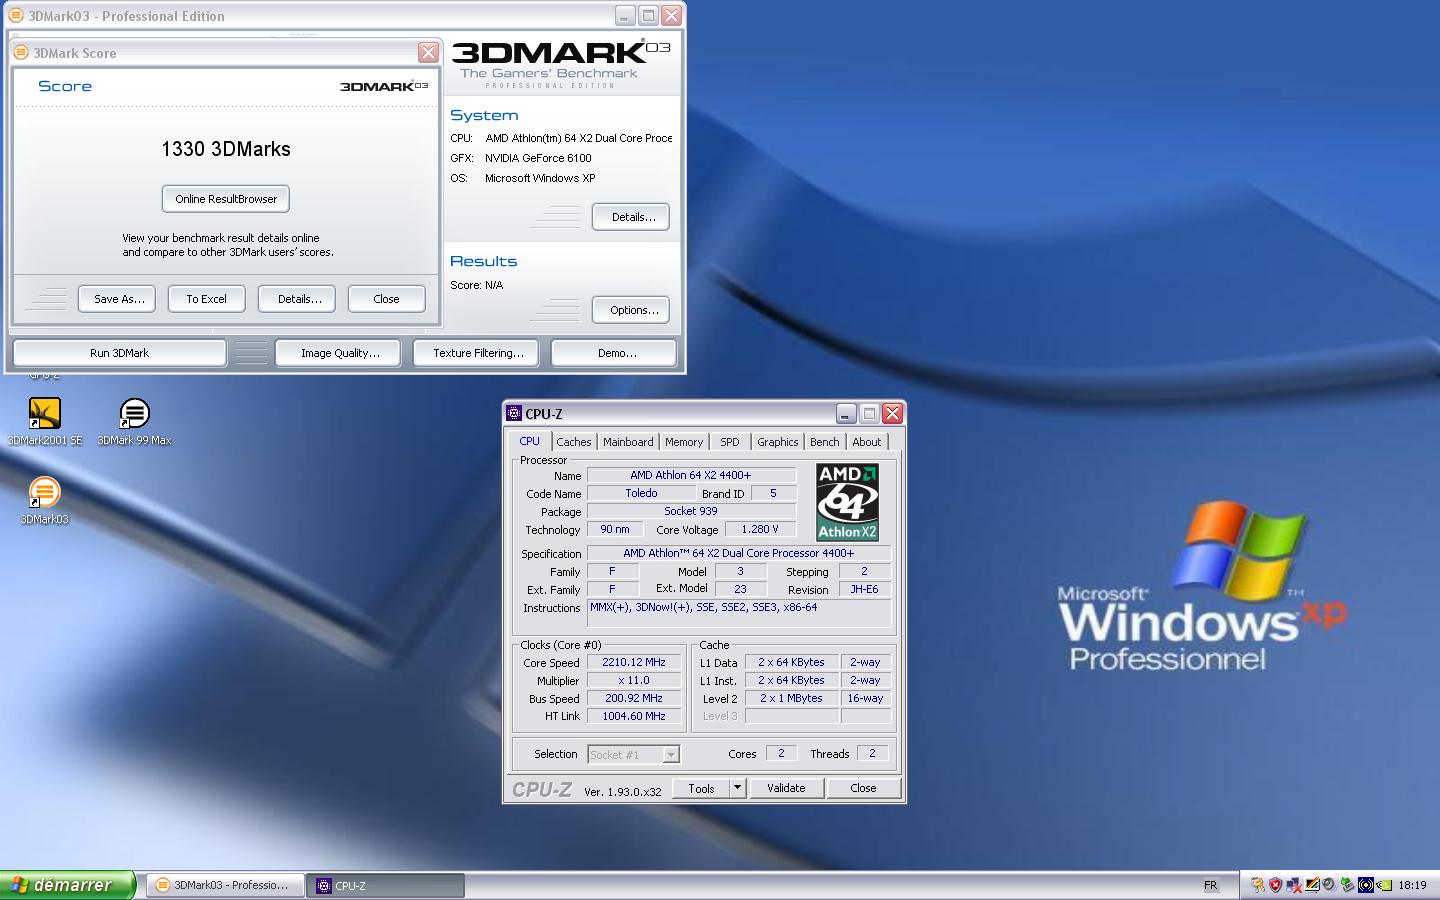
Task: Start the benchmark with Run 3DMark
Action: pyautogui.click(x=119, y=353)
